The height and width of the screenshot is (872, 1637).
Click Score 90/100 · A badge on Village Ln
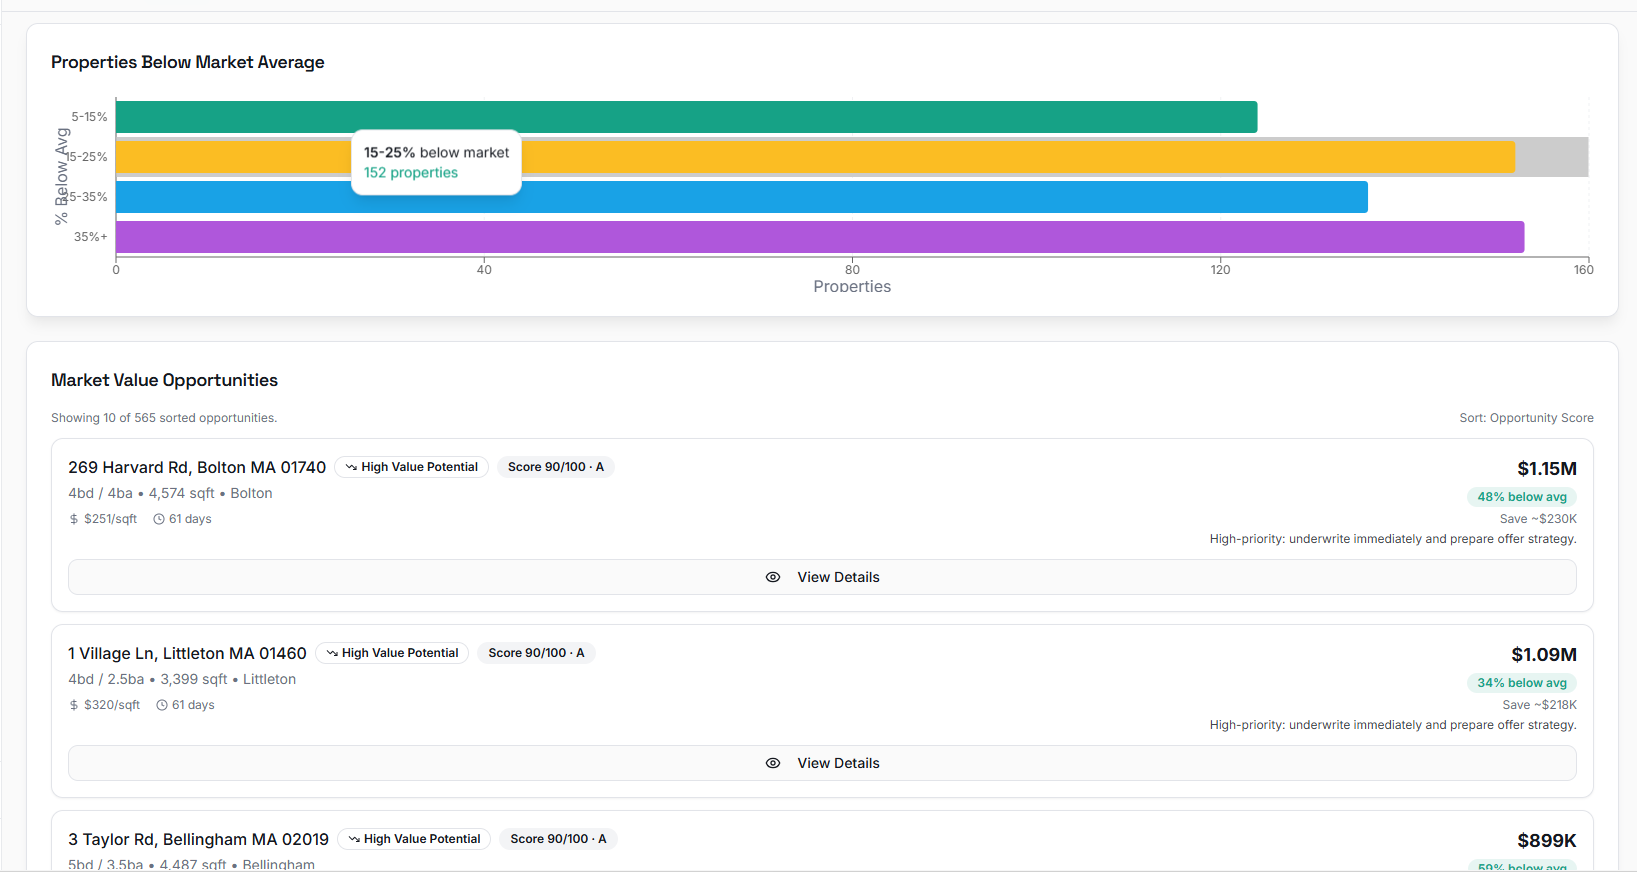536,653
